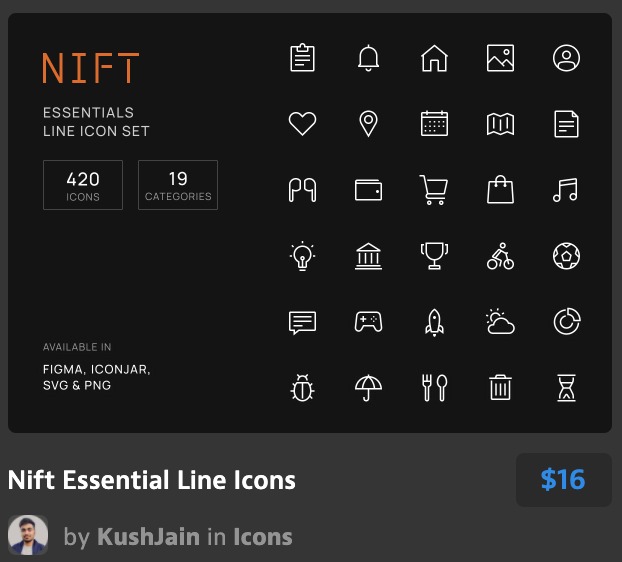Click the bell notification icon

368,58
